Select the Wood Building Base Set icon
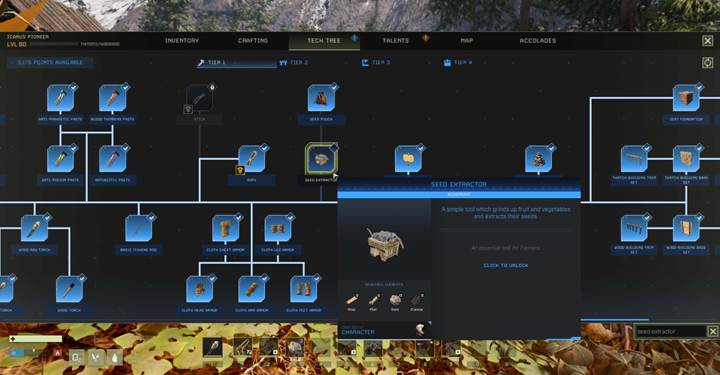This screenshot has height=375, width=720. pyautogui.click(x=686, y=228)
